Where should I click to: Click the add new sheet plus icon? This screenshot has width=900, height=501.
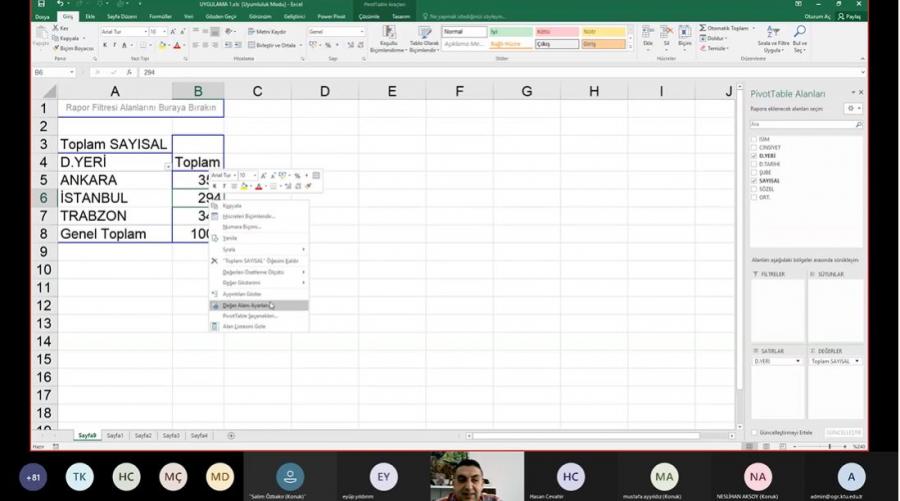pos(231,436)
